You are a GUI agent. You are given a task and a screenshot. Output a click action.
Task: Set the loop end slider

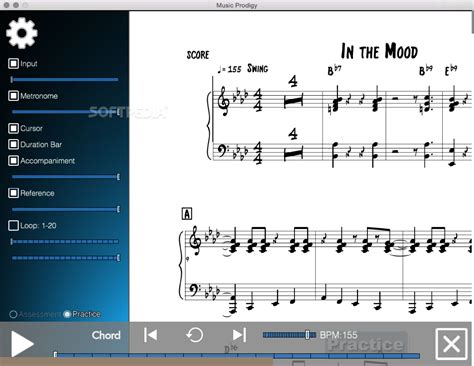coord(65,258)
